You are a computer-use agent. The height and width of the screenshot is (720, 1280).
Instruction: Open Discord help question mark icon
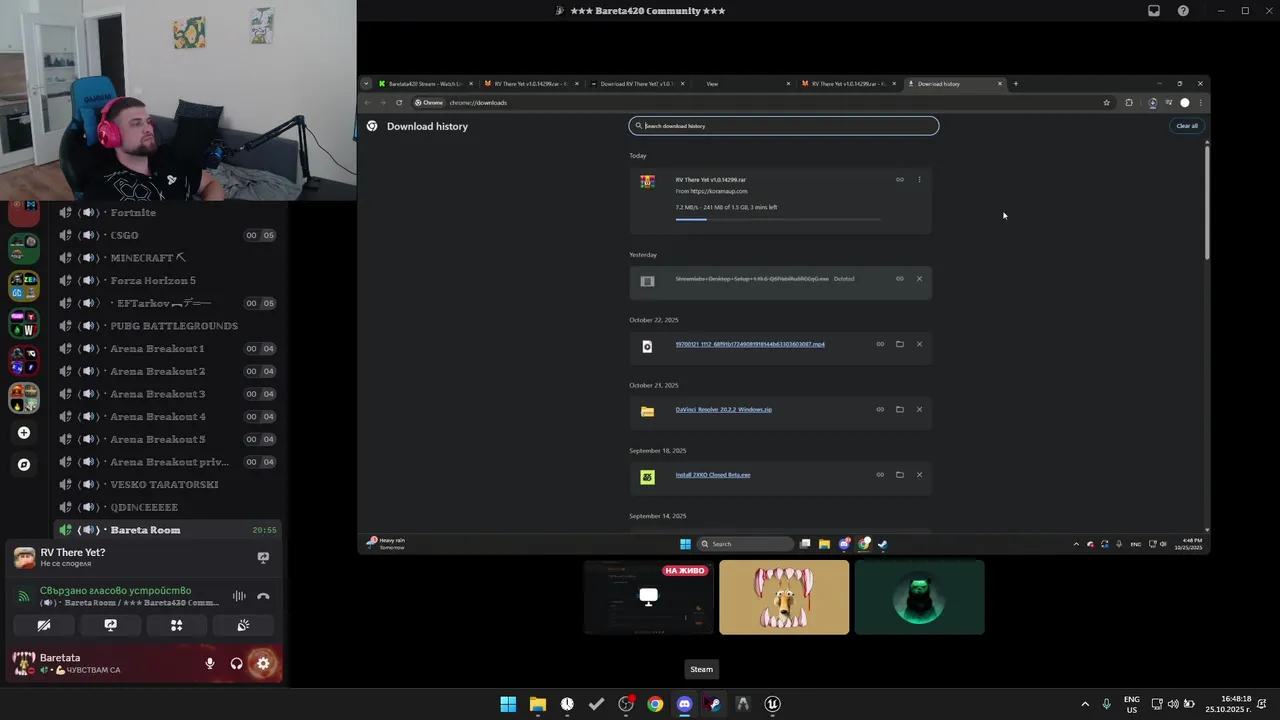1183,11
